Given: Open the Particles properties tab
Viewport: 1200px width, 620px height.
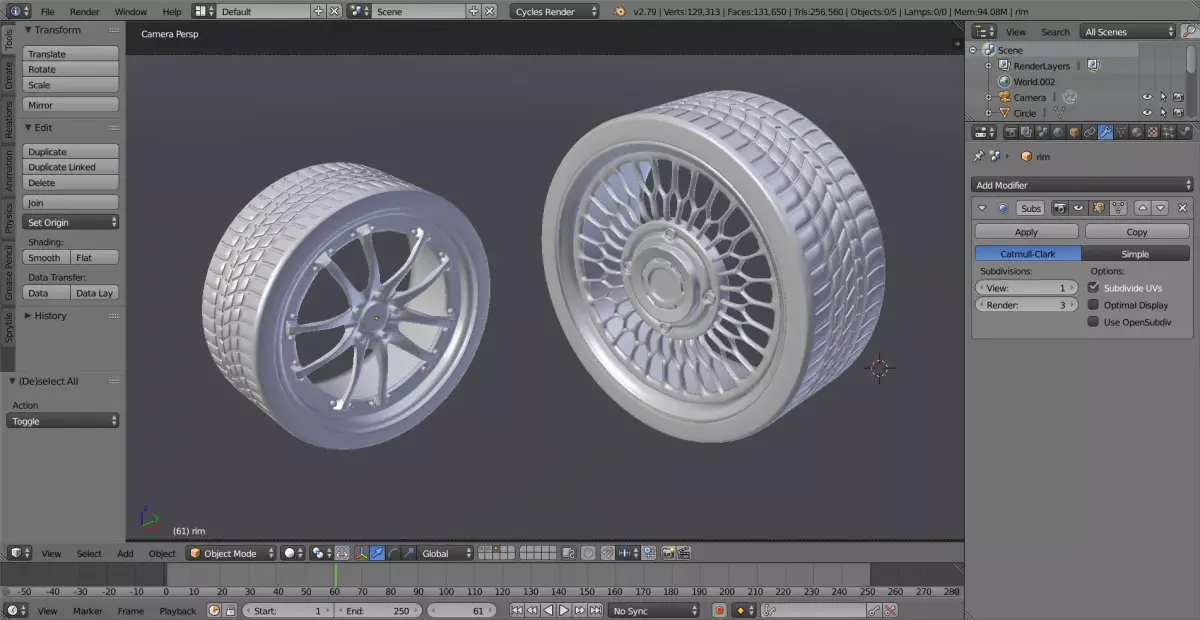Looking at the screenshot, I should tap(1168, 132).
